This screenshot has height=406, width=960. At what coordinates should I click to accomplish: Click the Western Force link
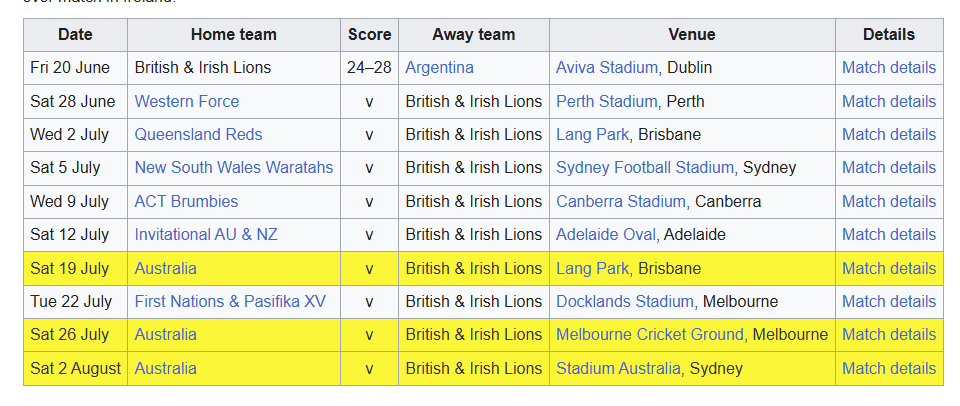click(x=187, y=101)
